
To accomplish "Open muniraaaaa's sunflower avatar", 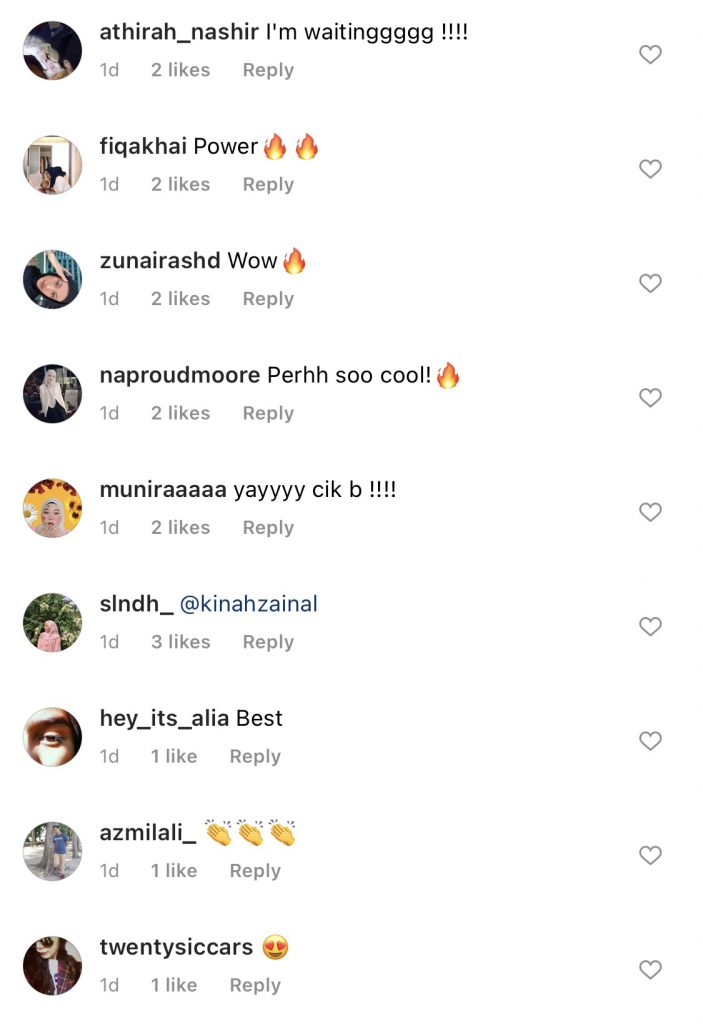I will (x=52, y=508).
